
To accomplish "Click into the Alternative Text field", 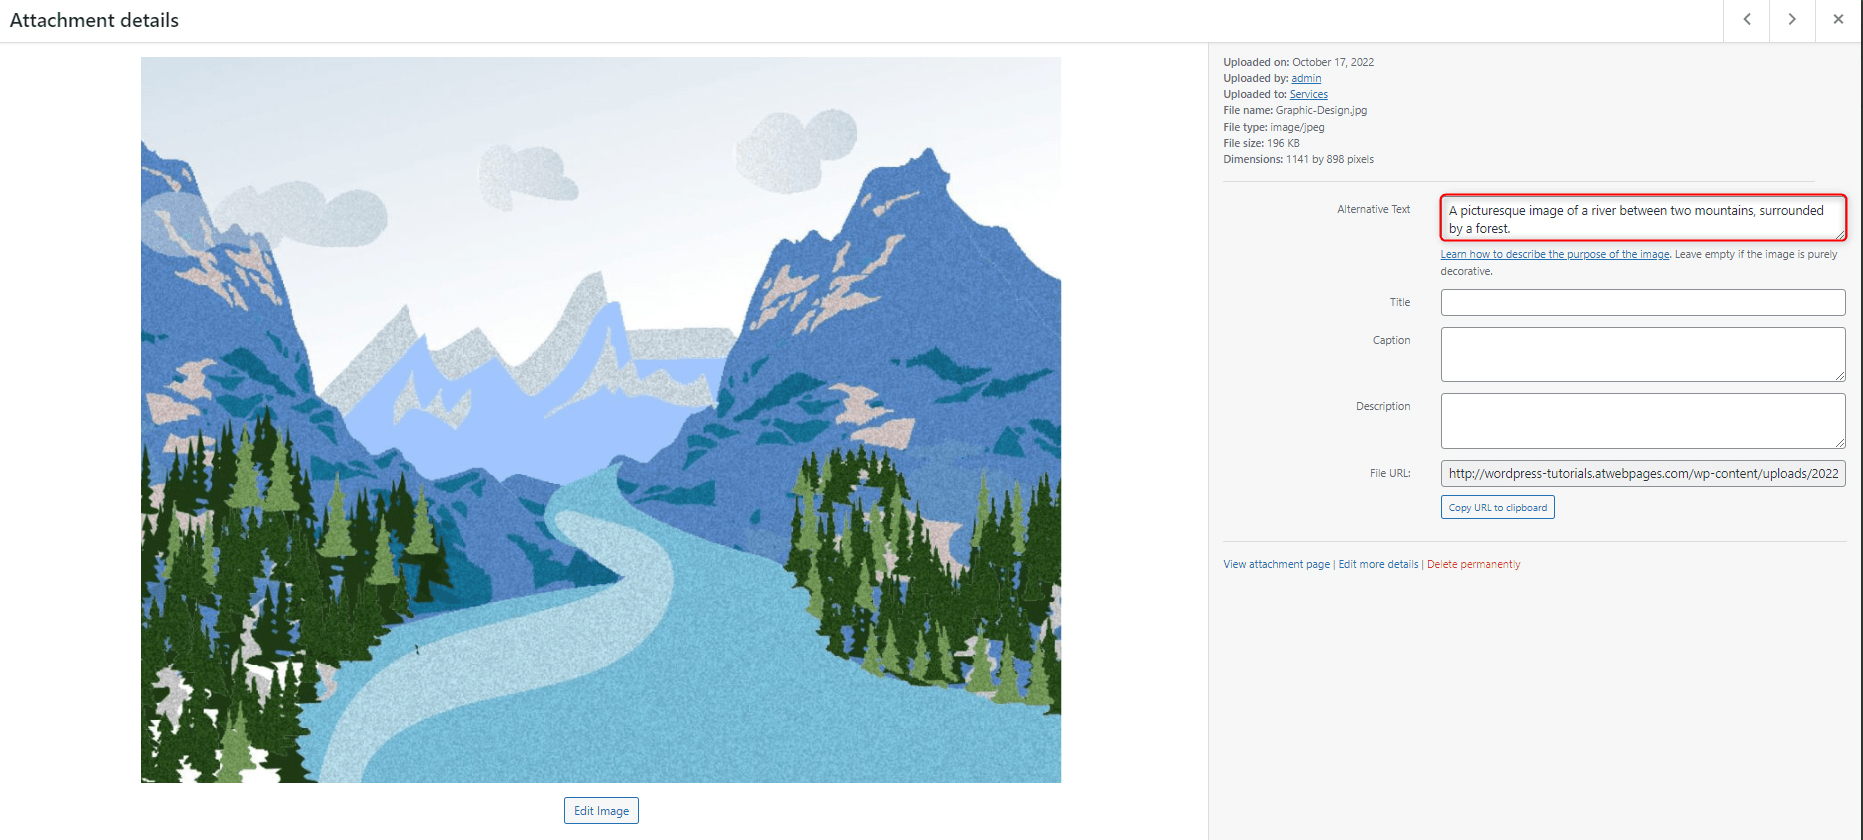I will pyautogui.click(x=1643, y=219).
